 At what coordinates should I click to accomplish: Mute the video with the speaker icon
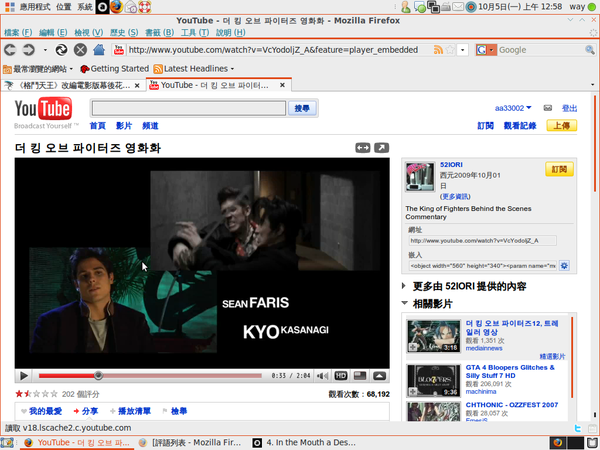coord(323,376)
